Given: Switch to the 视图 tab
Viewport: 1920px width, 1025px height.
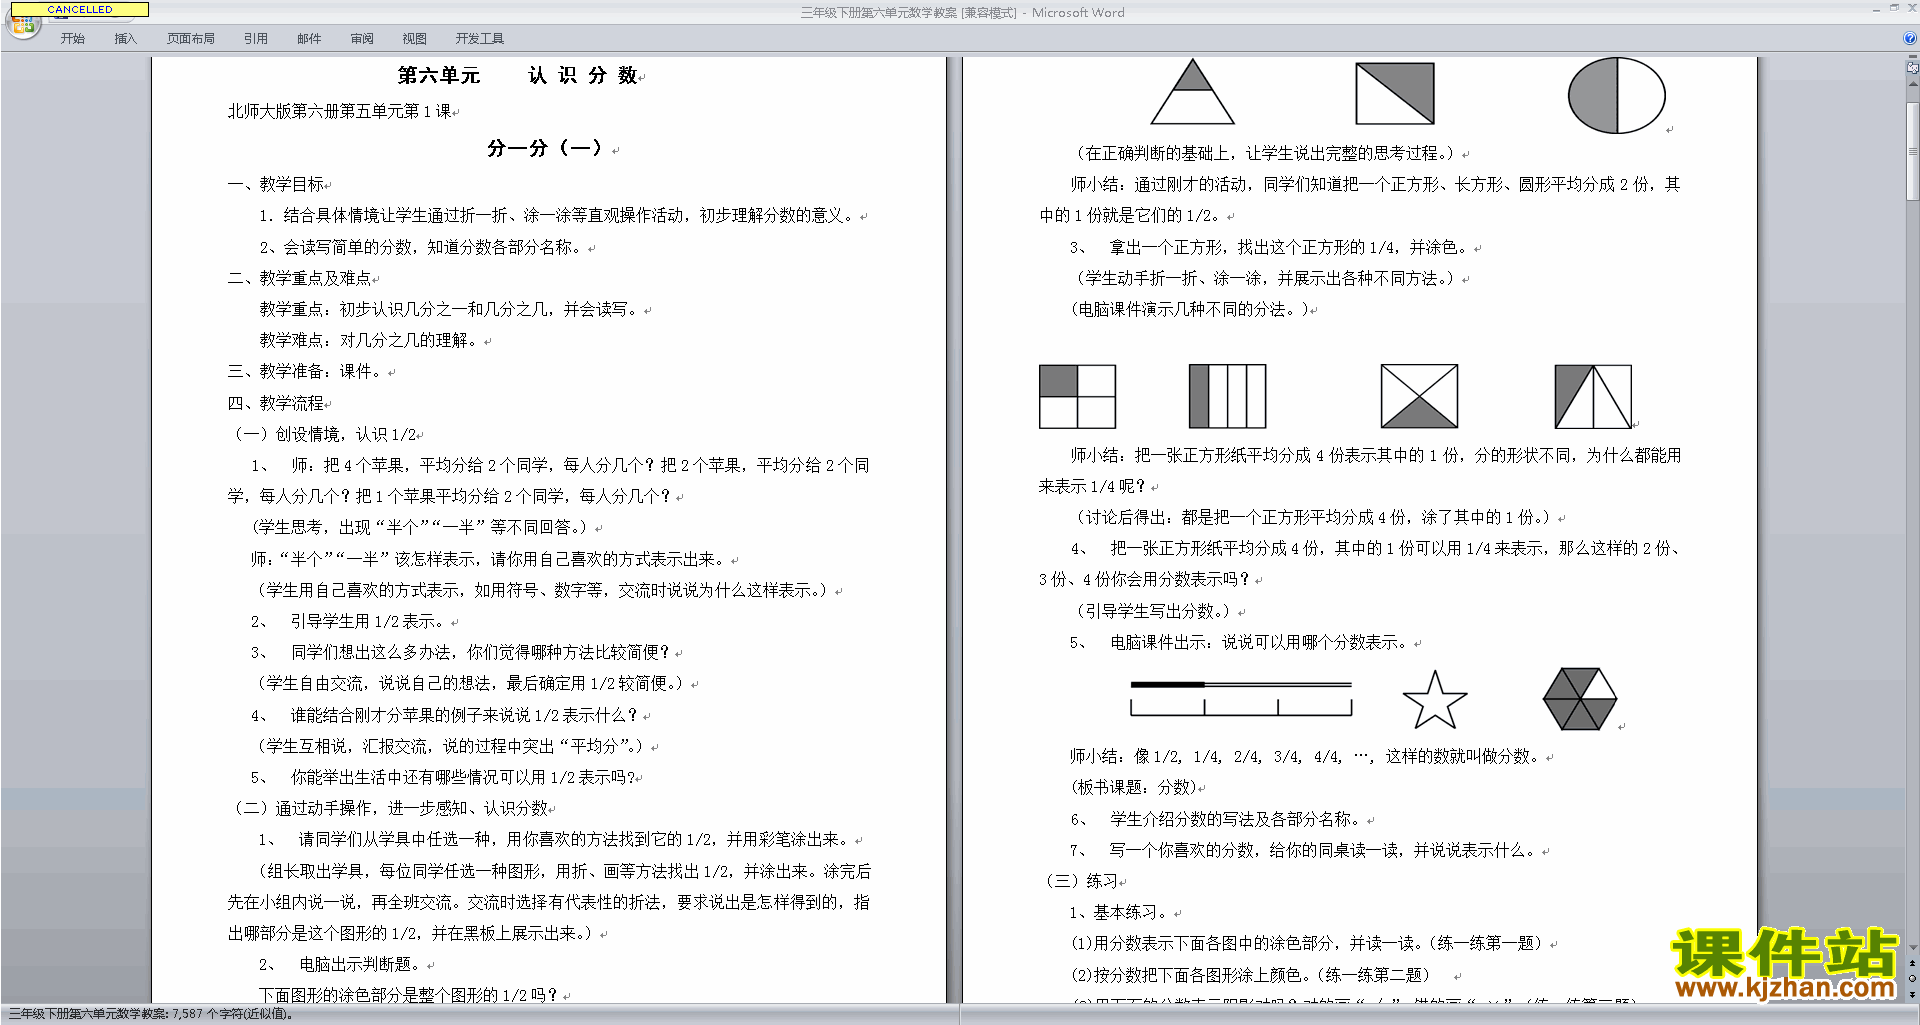Looking at the screenshot, I should [x=414, y=39].
